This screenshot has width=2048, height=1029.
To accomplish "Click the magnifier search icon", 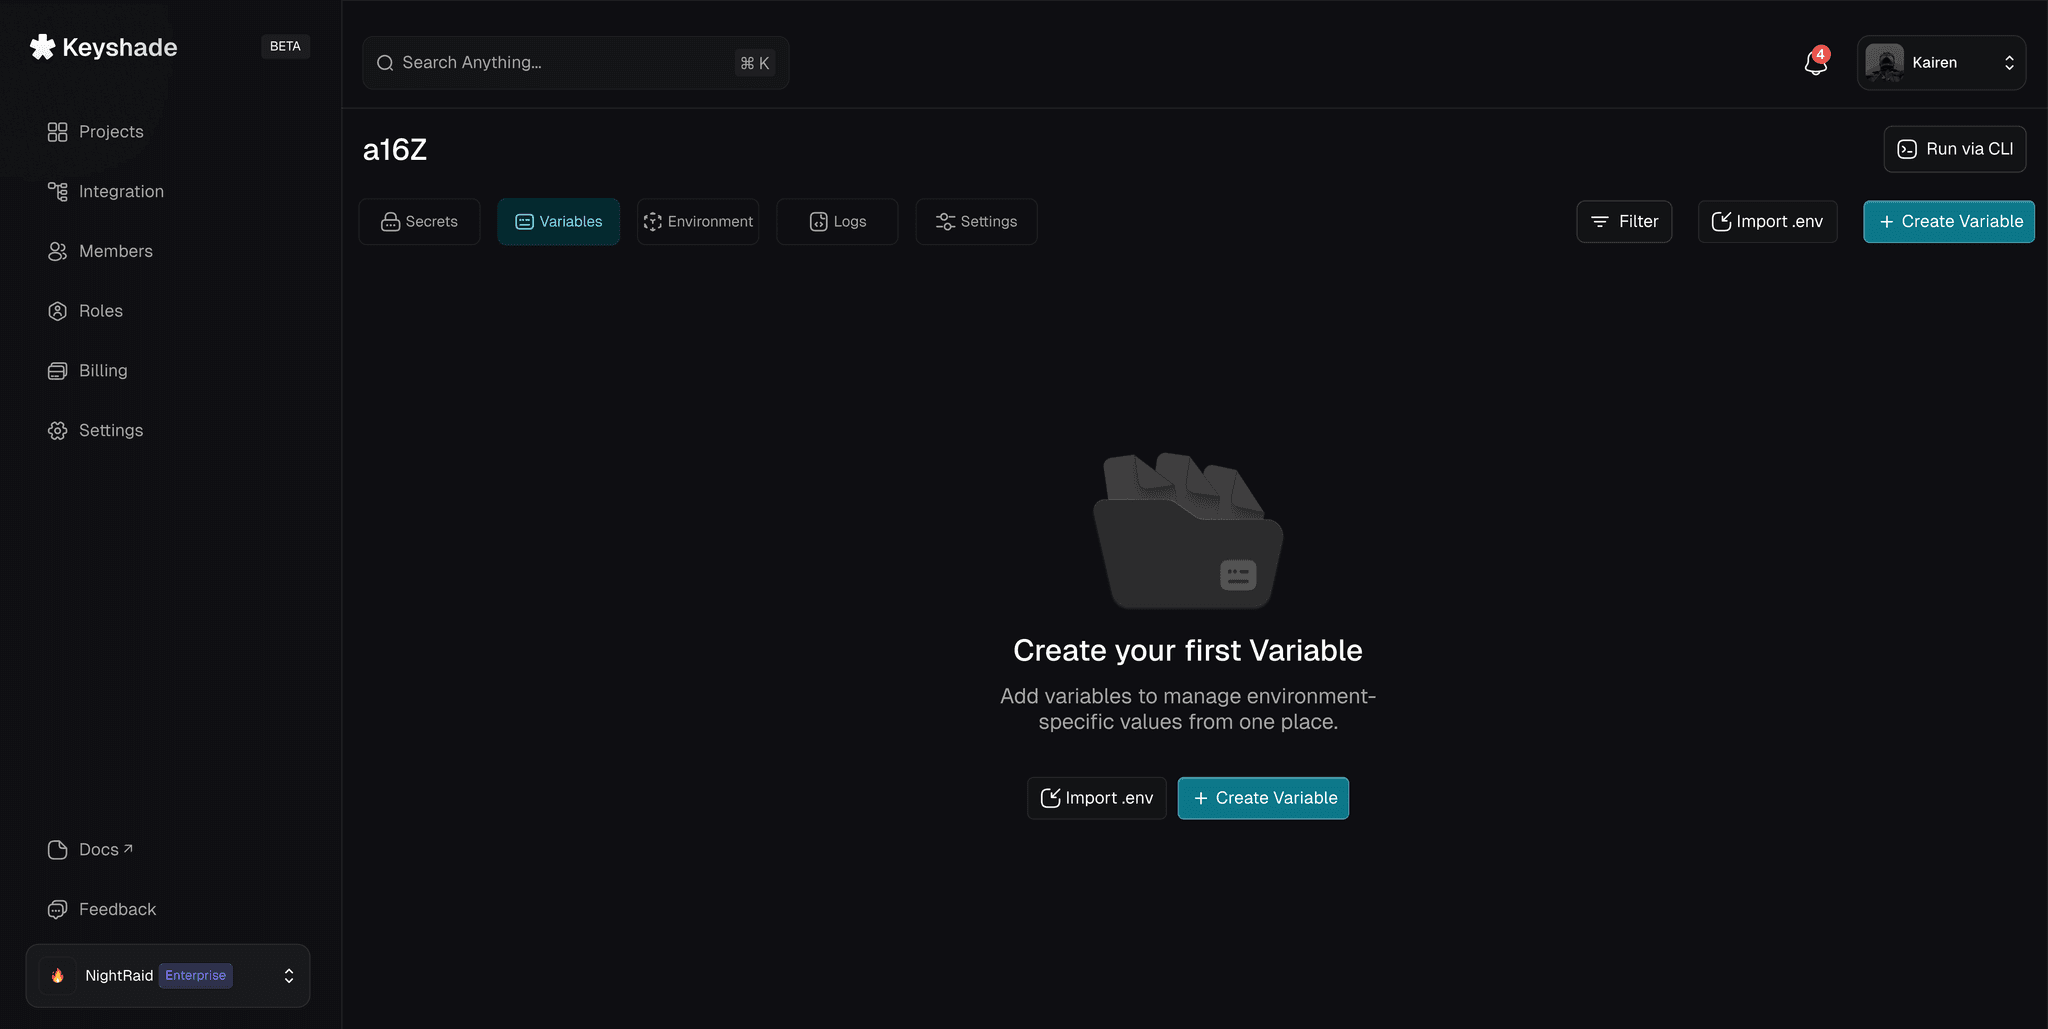I will coord(385,63).
